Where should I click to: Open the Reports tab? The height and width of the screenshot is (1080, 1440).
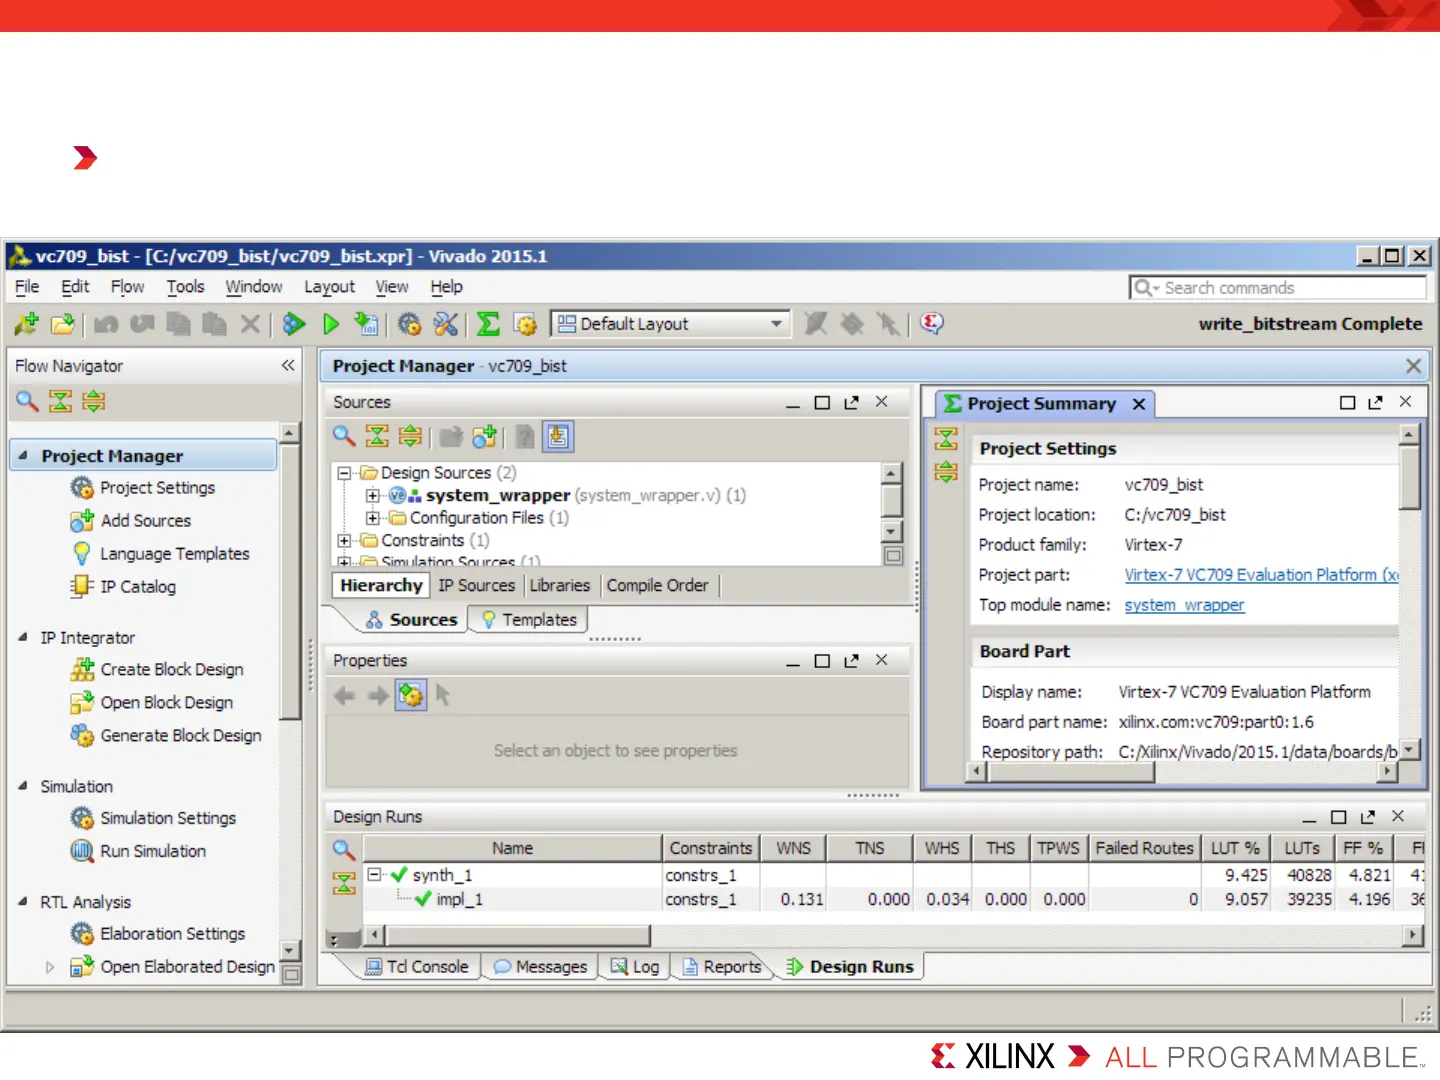pyautogui.click(x=722, y=967)
